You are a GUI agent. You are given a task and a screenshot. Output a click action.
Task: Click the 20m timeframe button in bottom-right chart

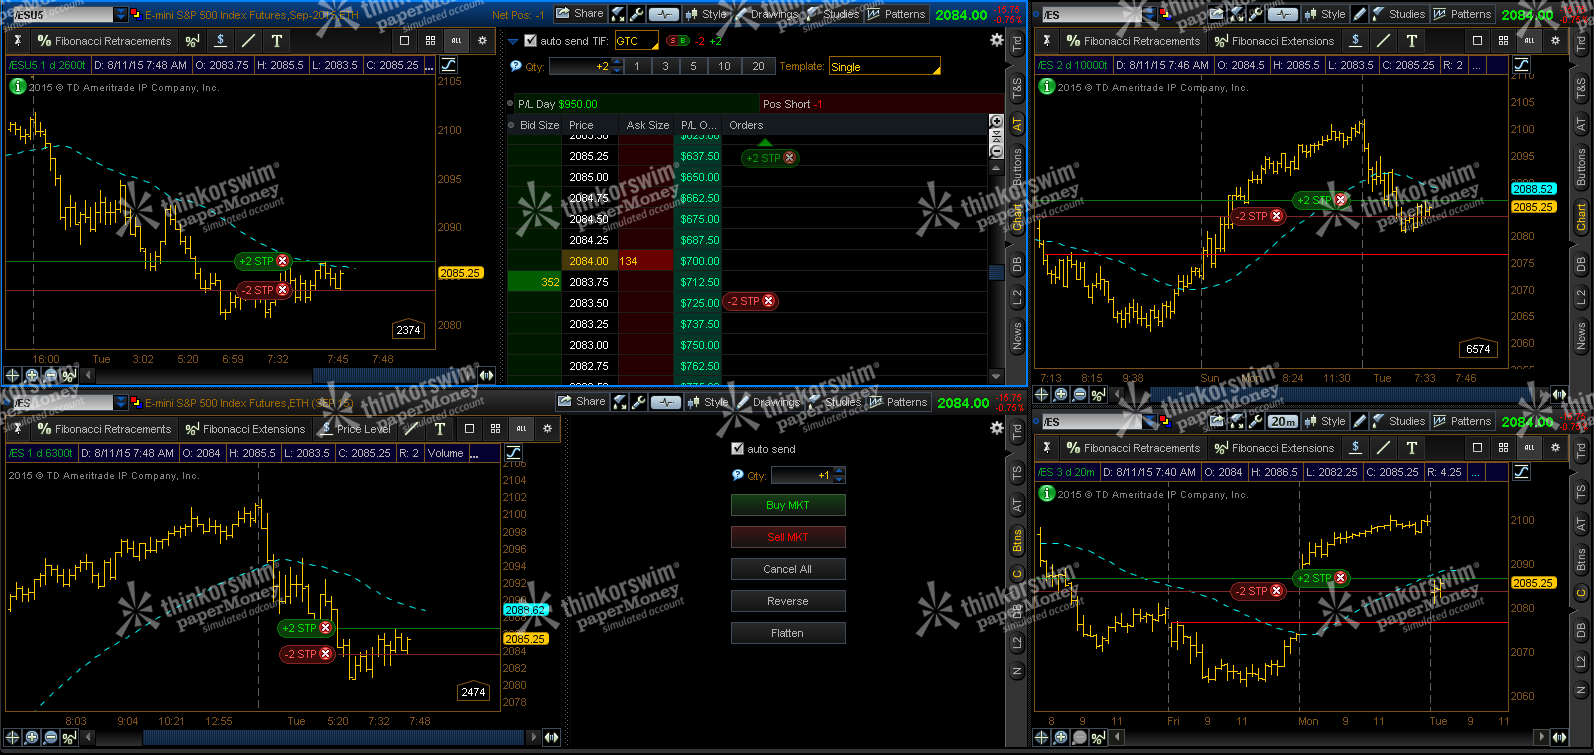click(x=1283, y=421)
